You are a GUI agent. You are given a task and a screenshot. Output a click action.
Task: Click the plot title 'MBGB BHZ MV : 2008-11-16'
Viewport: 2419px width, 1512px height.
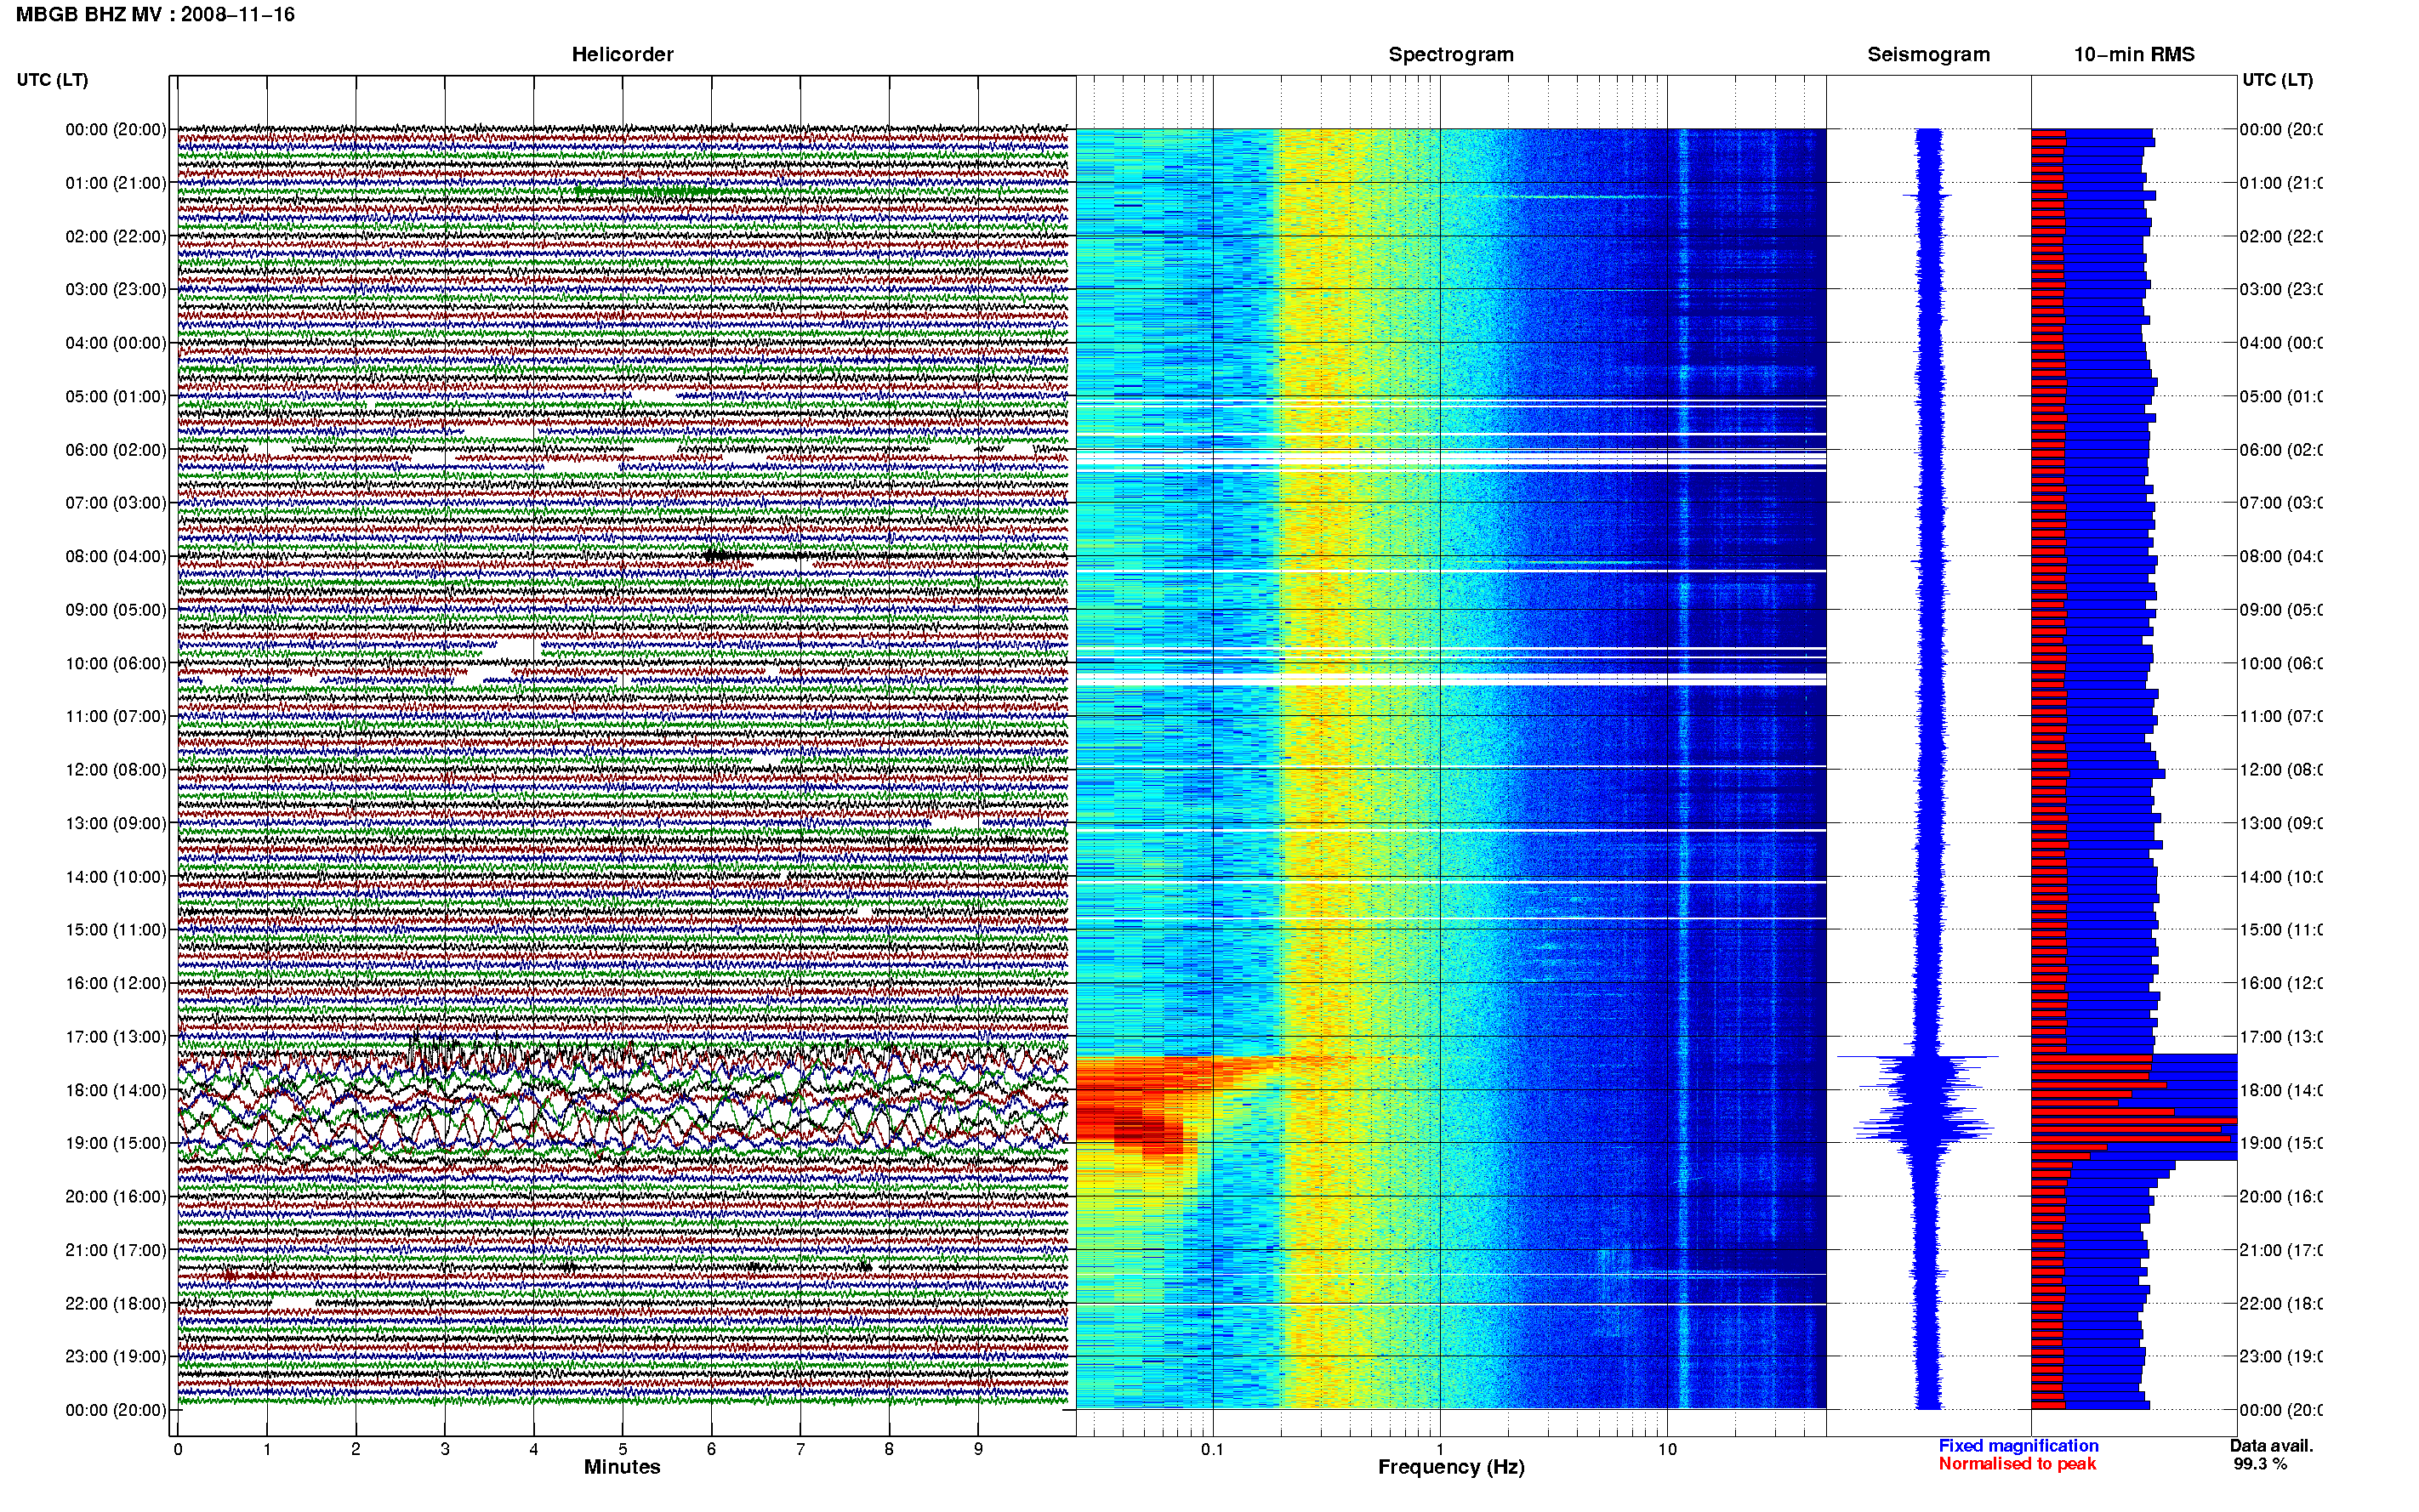(155, 15)
